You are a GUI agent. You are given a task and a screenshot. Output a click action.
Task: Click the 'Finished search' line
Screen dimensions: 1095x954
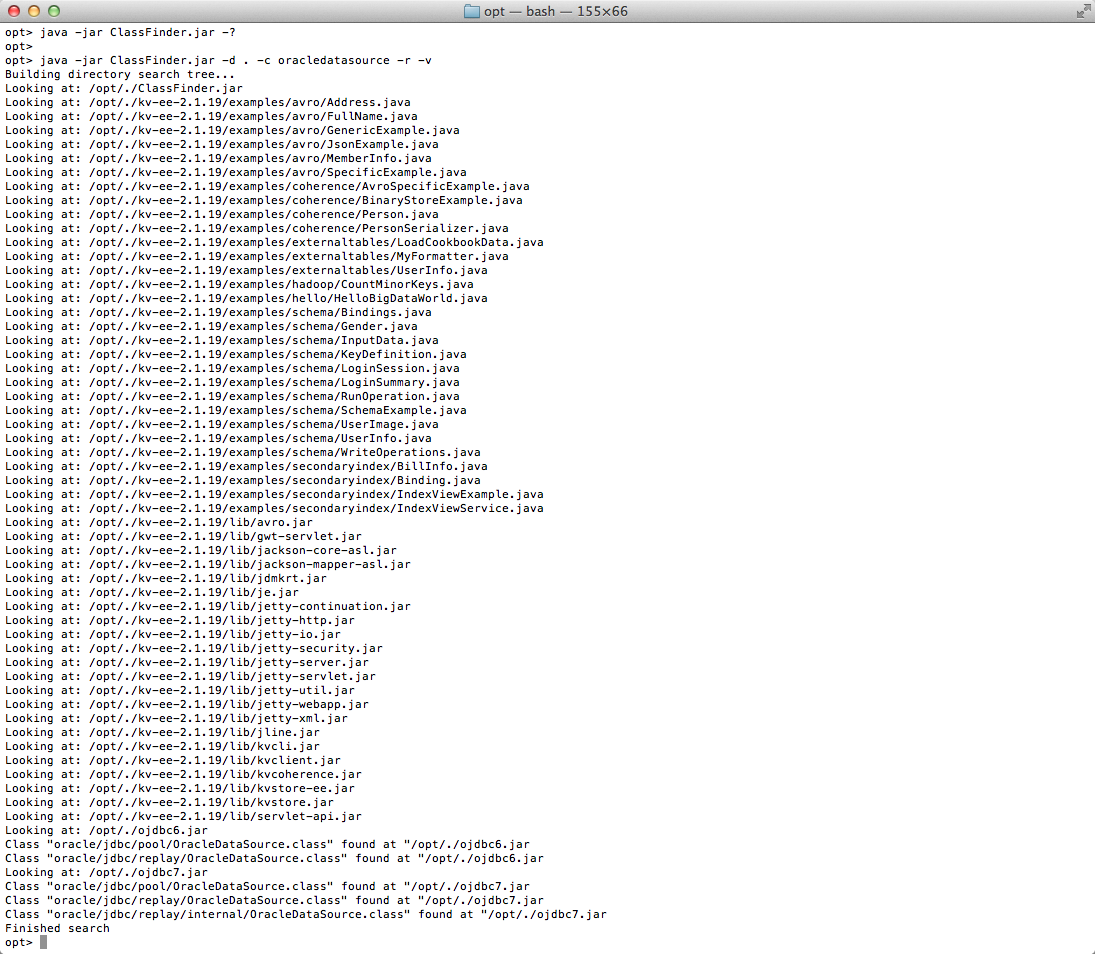[x=57, y=928]
